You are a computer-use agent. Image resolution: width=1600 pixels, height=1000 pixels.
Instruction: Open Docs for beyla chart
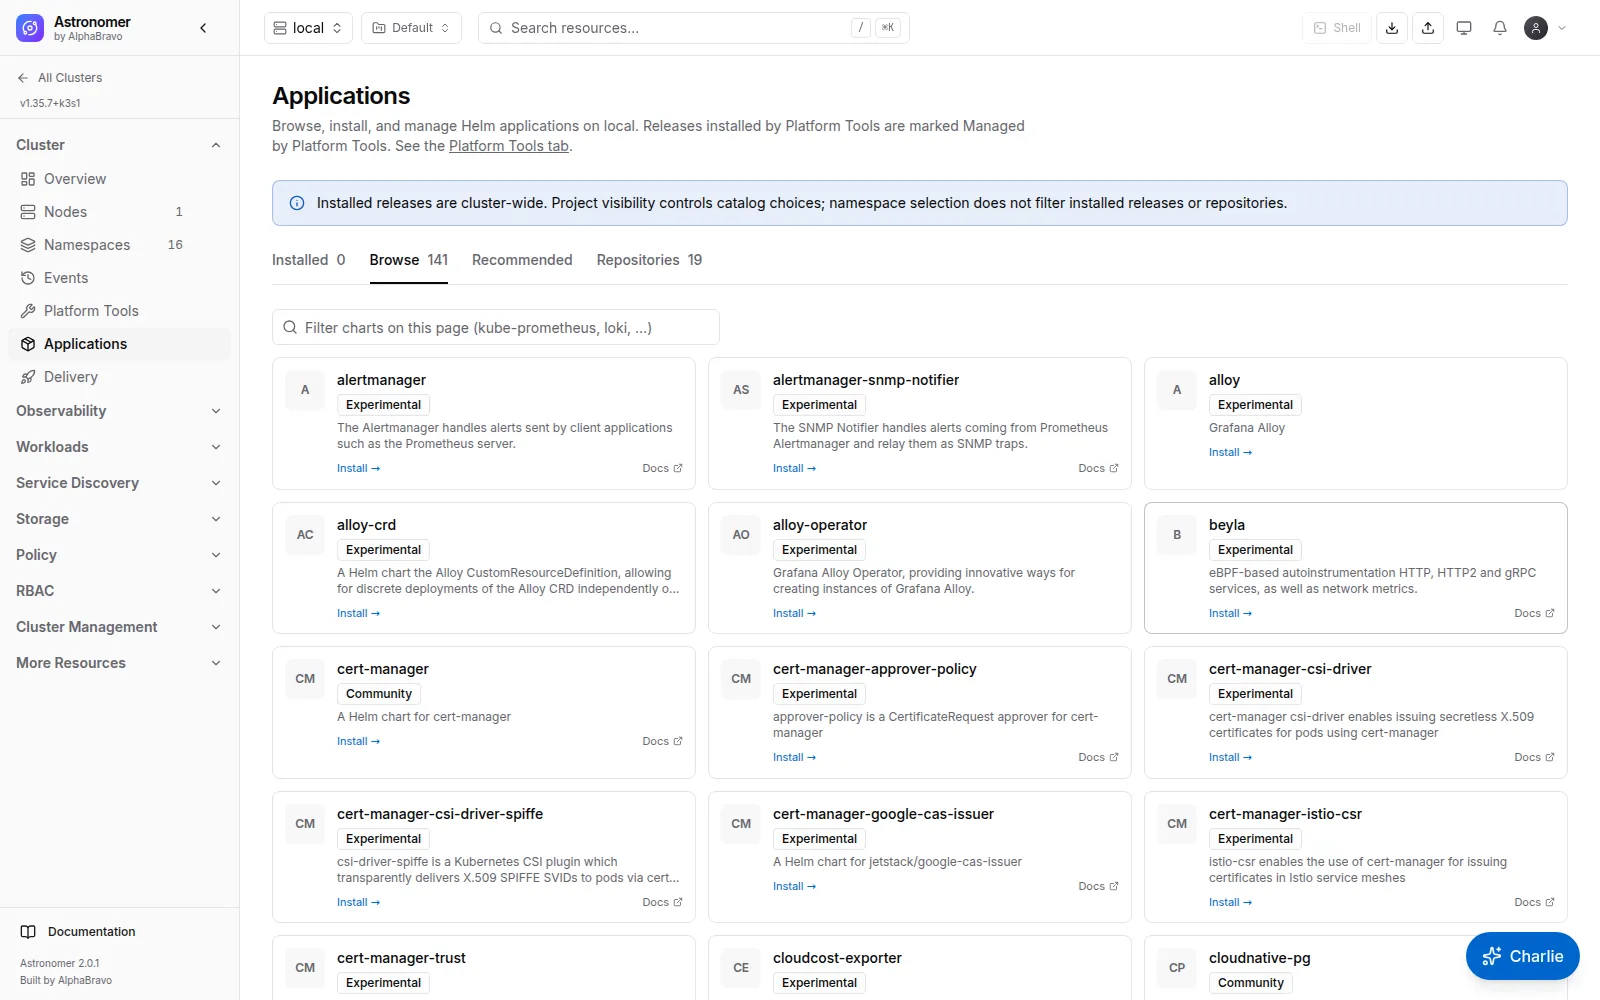pos(1534,613)
